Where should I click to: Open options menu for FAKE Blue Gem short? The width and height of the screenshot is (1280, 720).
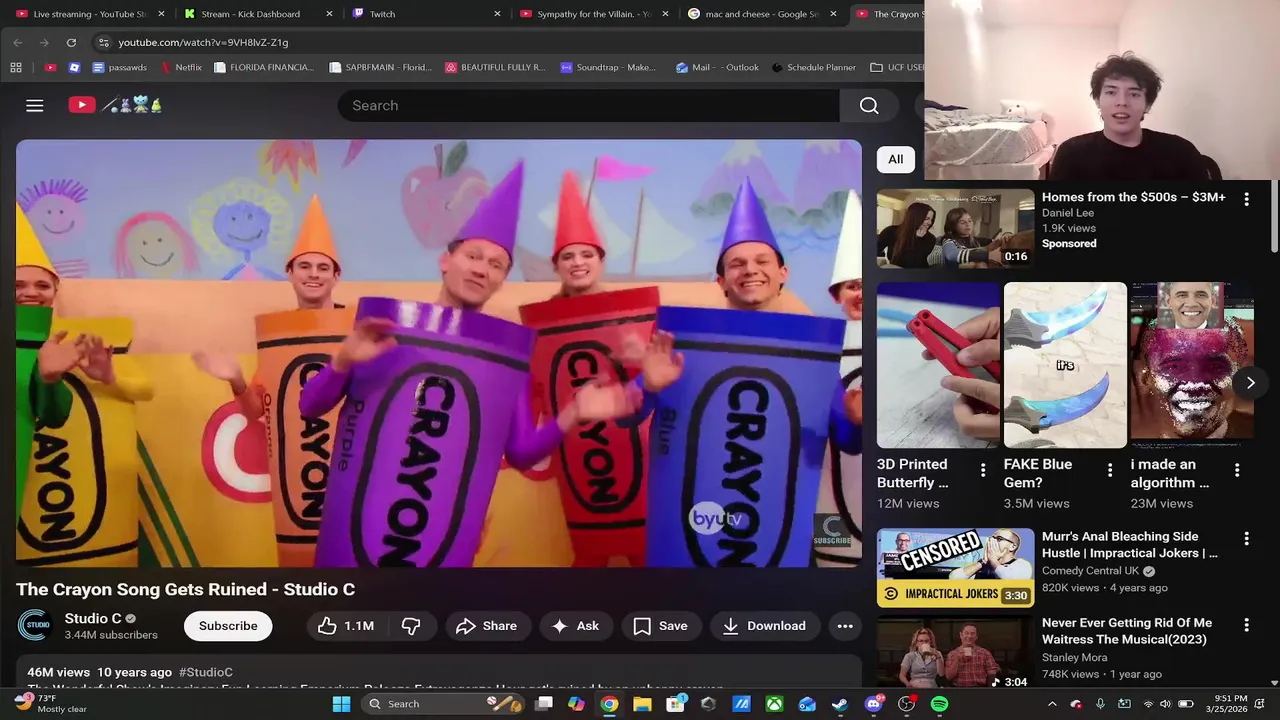click(x=1110, y=470)
